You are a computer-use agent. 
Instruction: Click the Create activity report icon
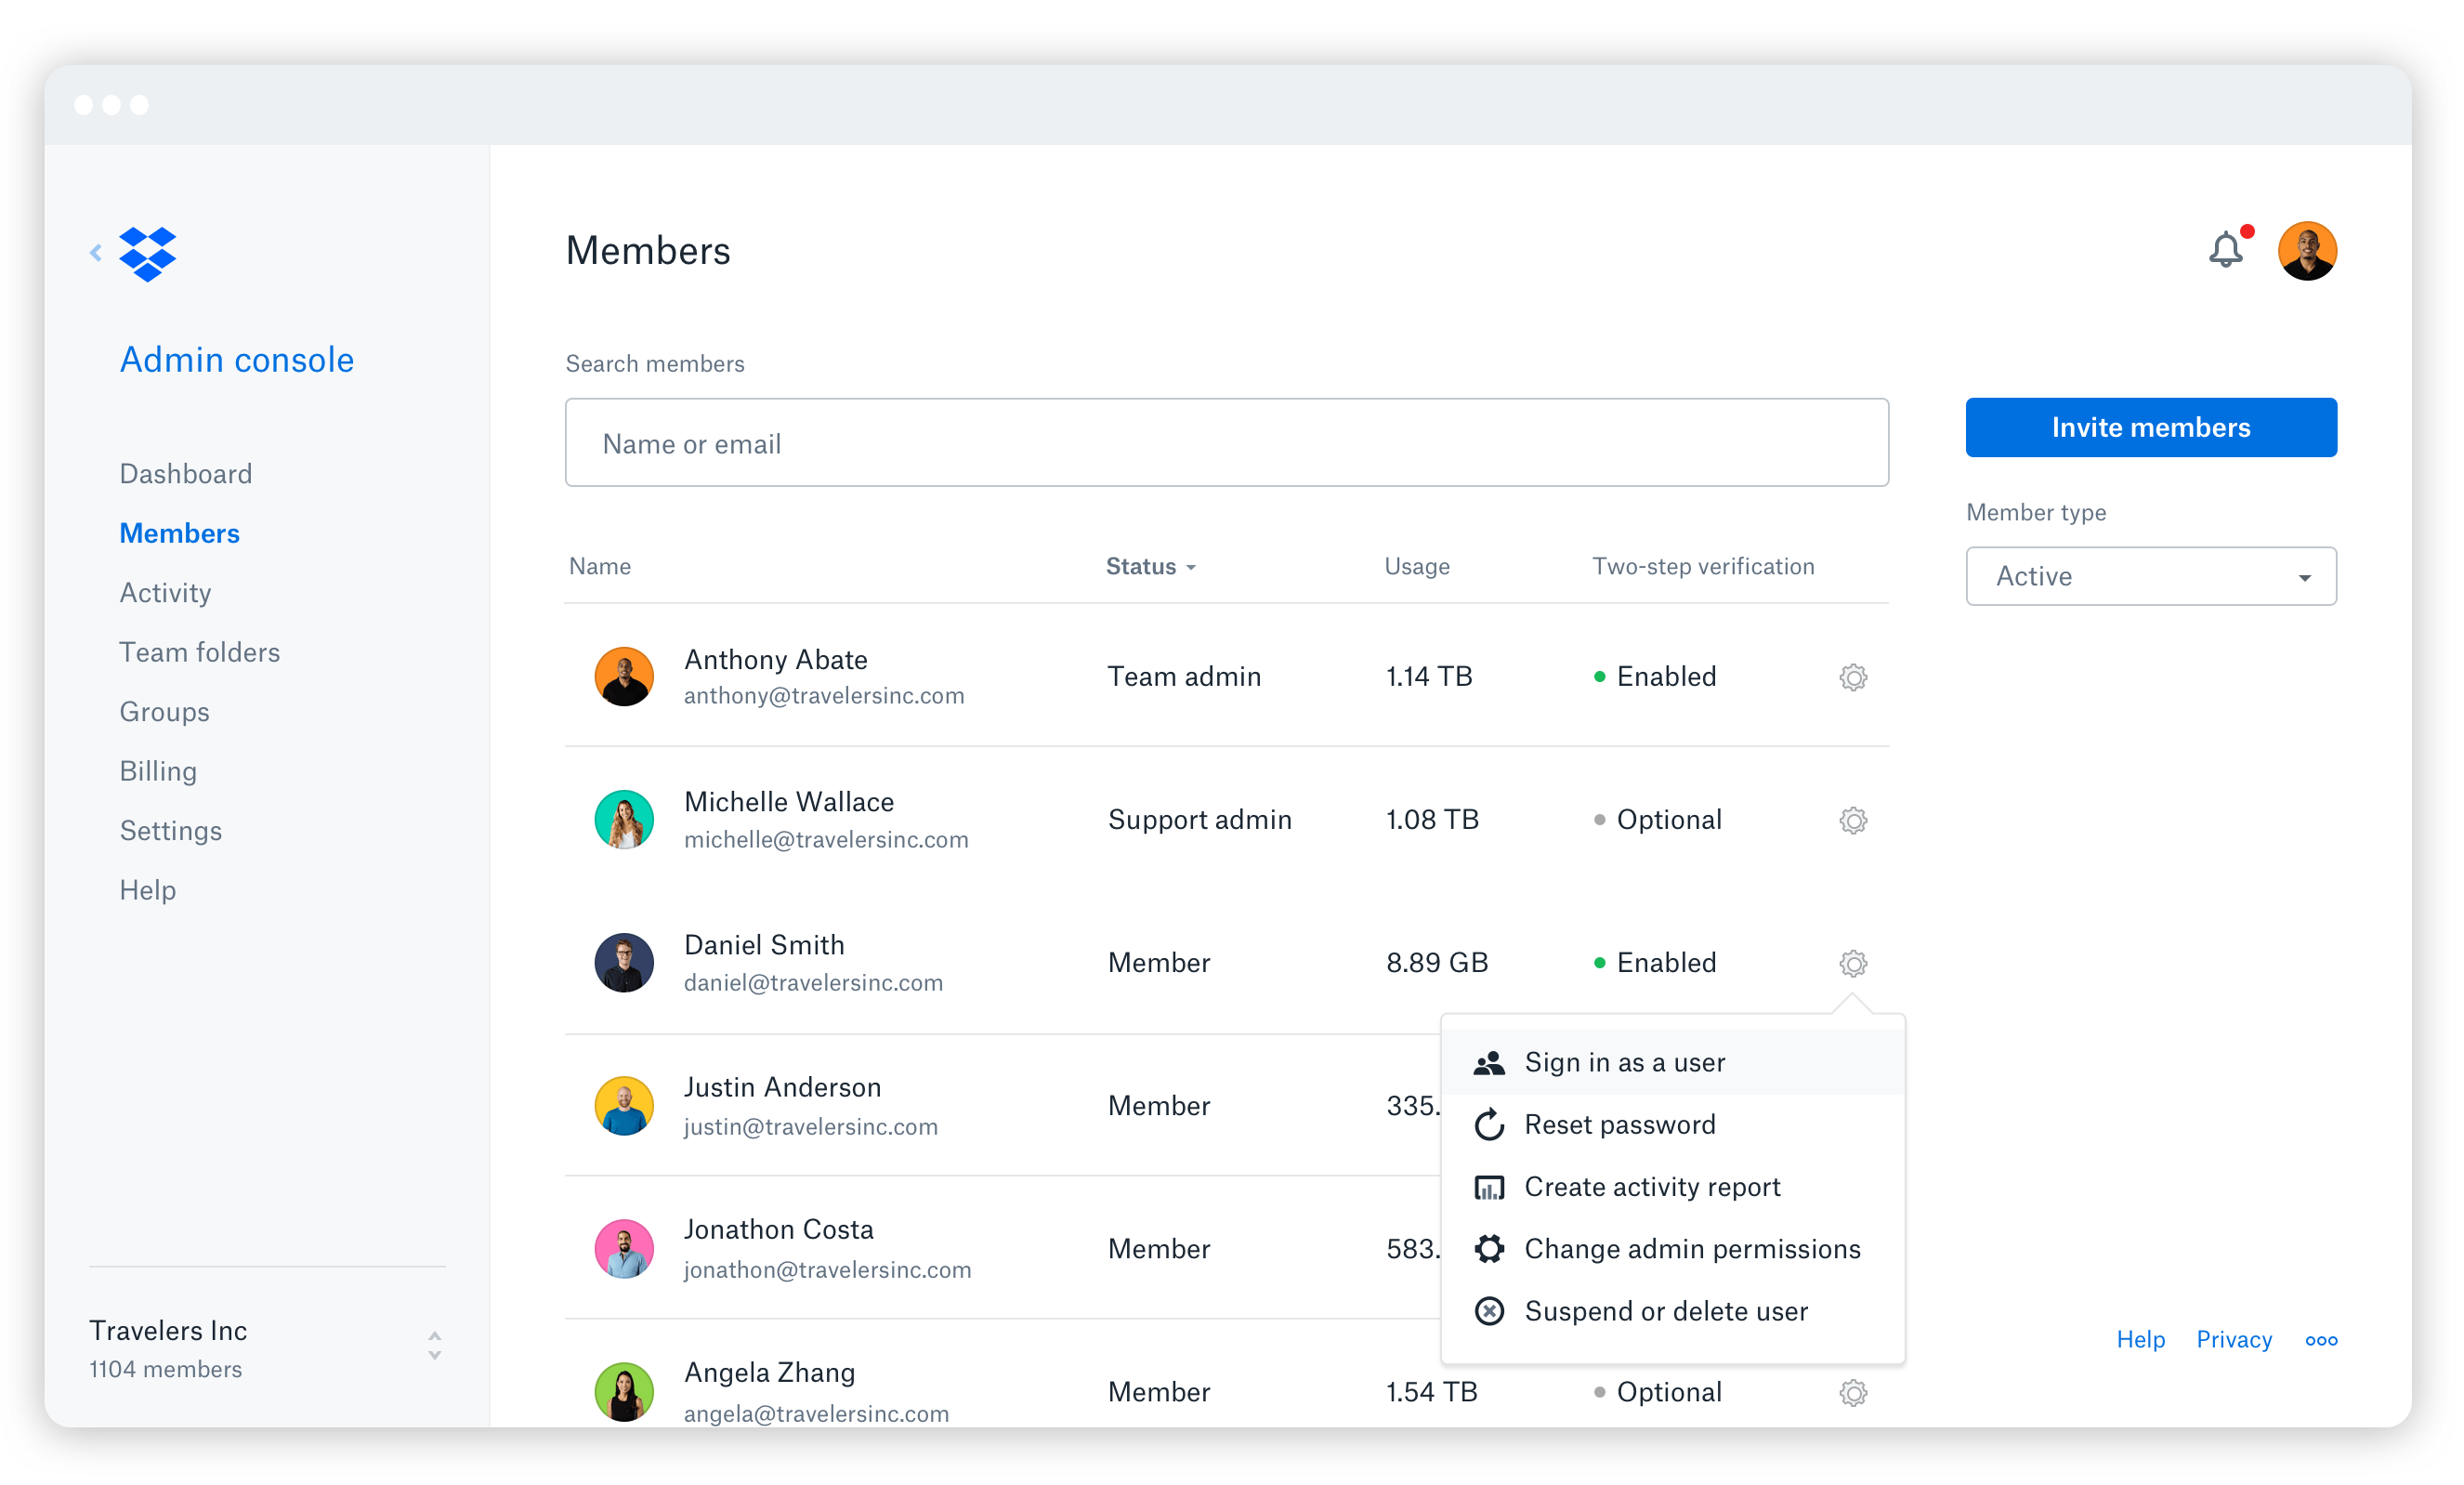click(x=1489, y=1187)
